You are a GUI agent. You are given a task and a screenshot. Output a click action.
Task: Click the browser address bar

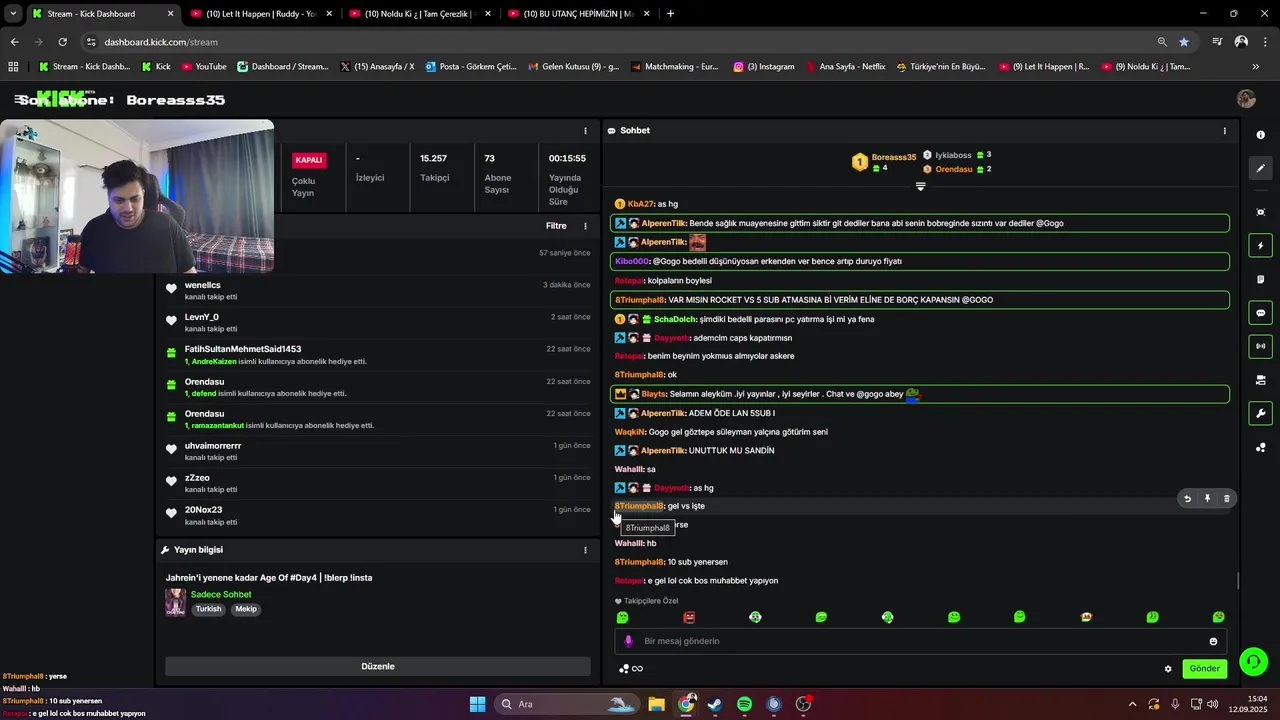[620, 42]
